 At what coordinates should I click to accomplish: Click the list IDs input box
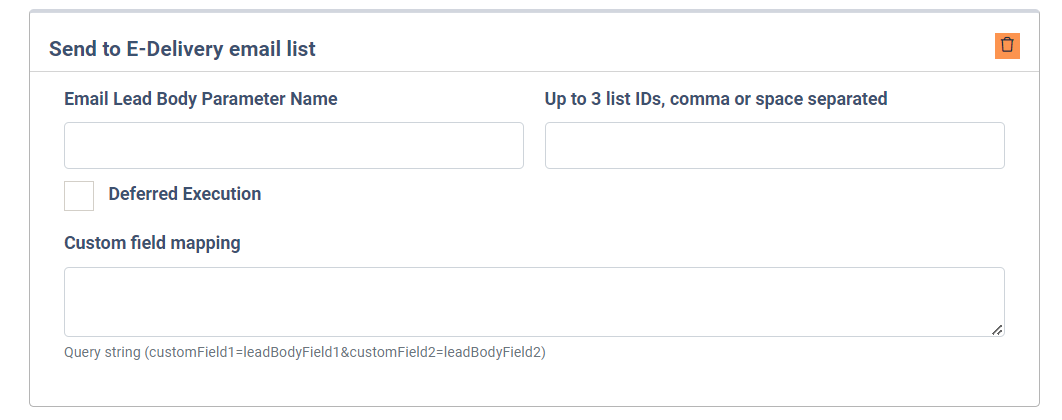[x=774, y=146]
